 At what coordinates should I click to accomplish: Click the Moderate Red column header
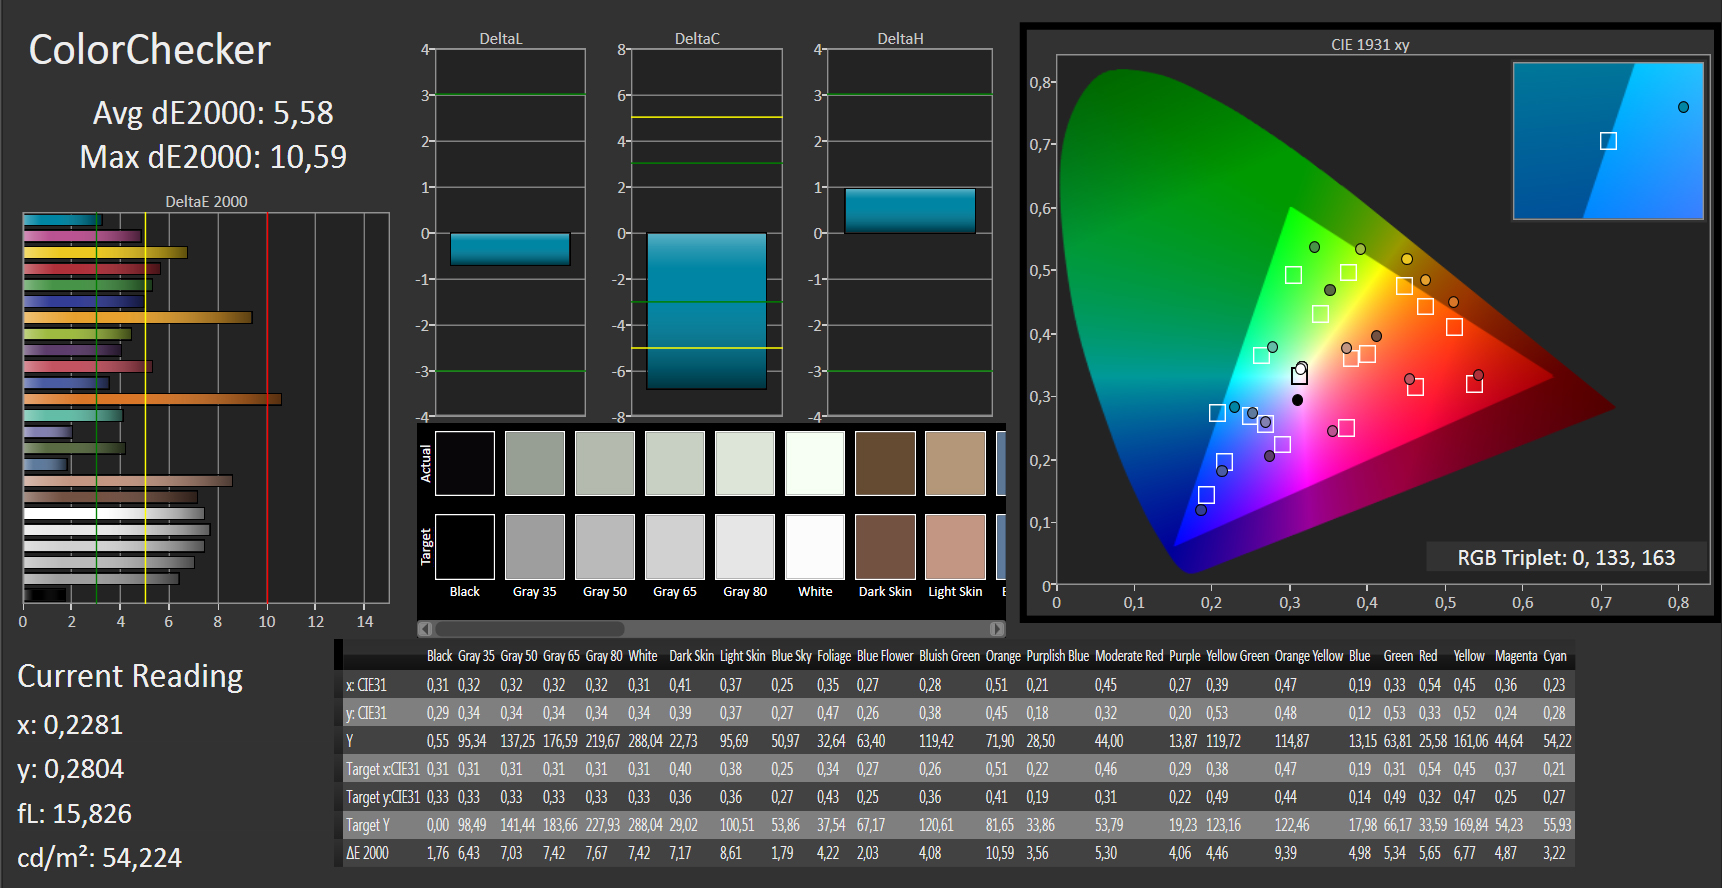(1129, 656)
